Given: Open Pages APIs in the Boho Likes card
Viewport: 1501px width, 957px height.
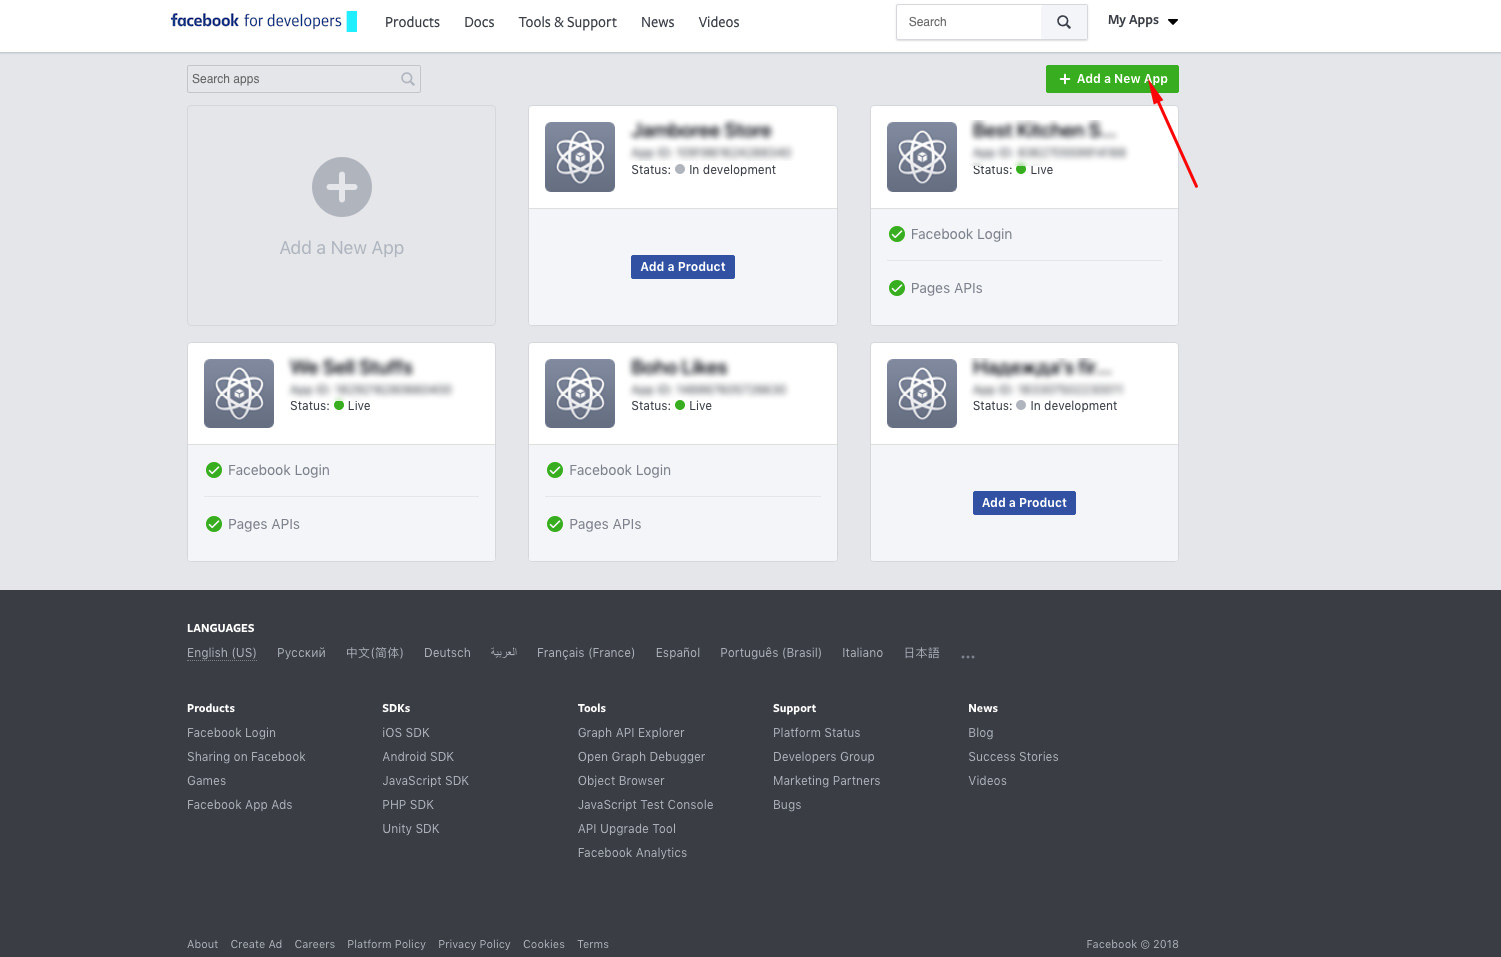Looking at the screenshot, I should (605, 524).
